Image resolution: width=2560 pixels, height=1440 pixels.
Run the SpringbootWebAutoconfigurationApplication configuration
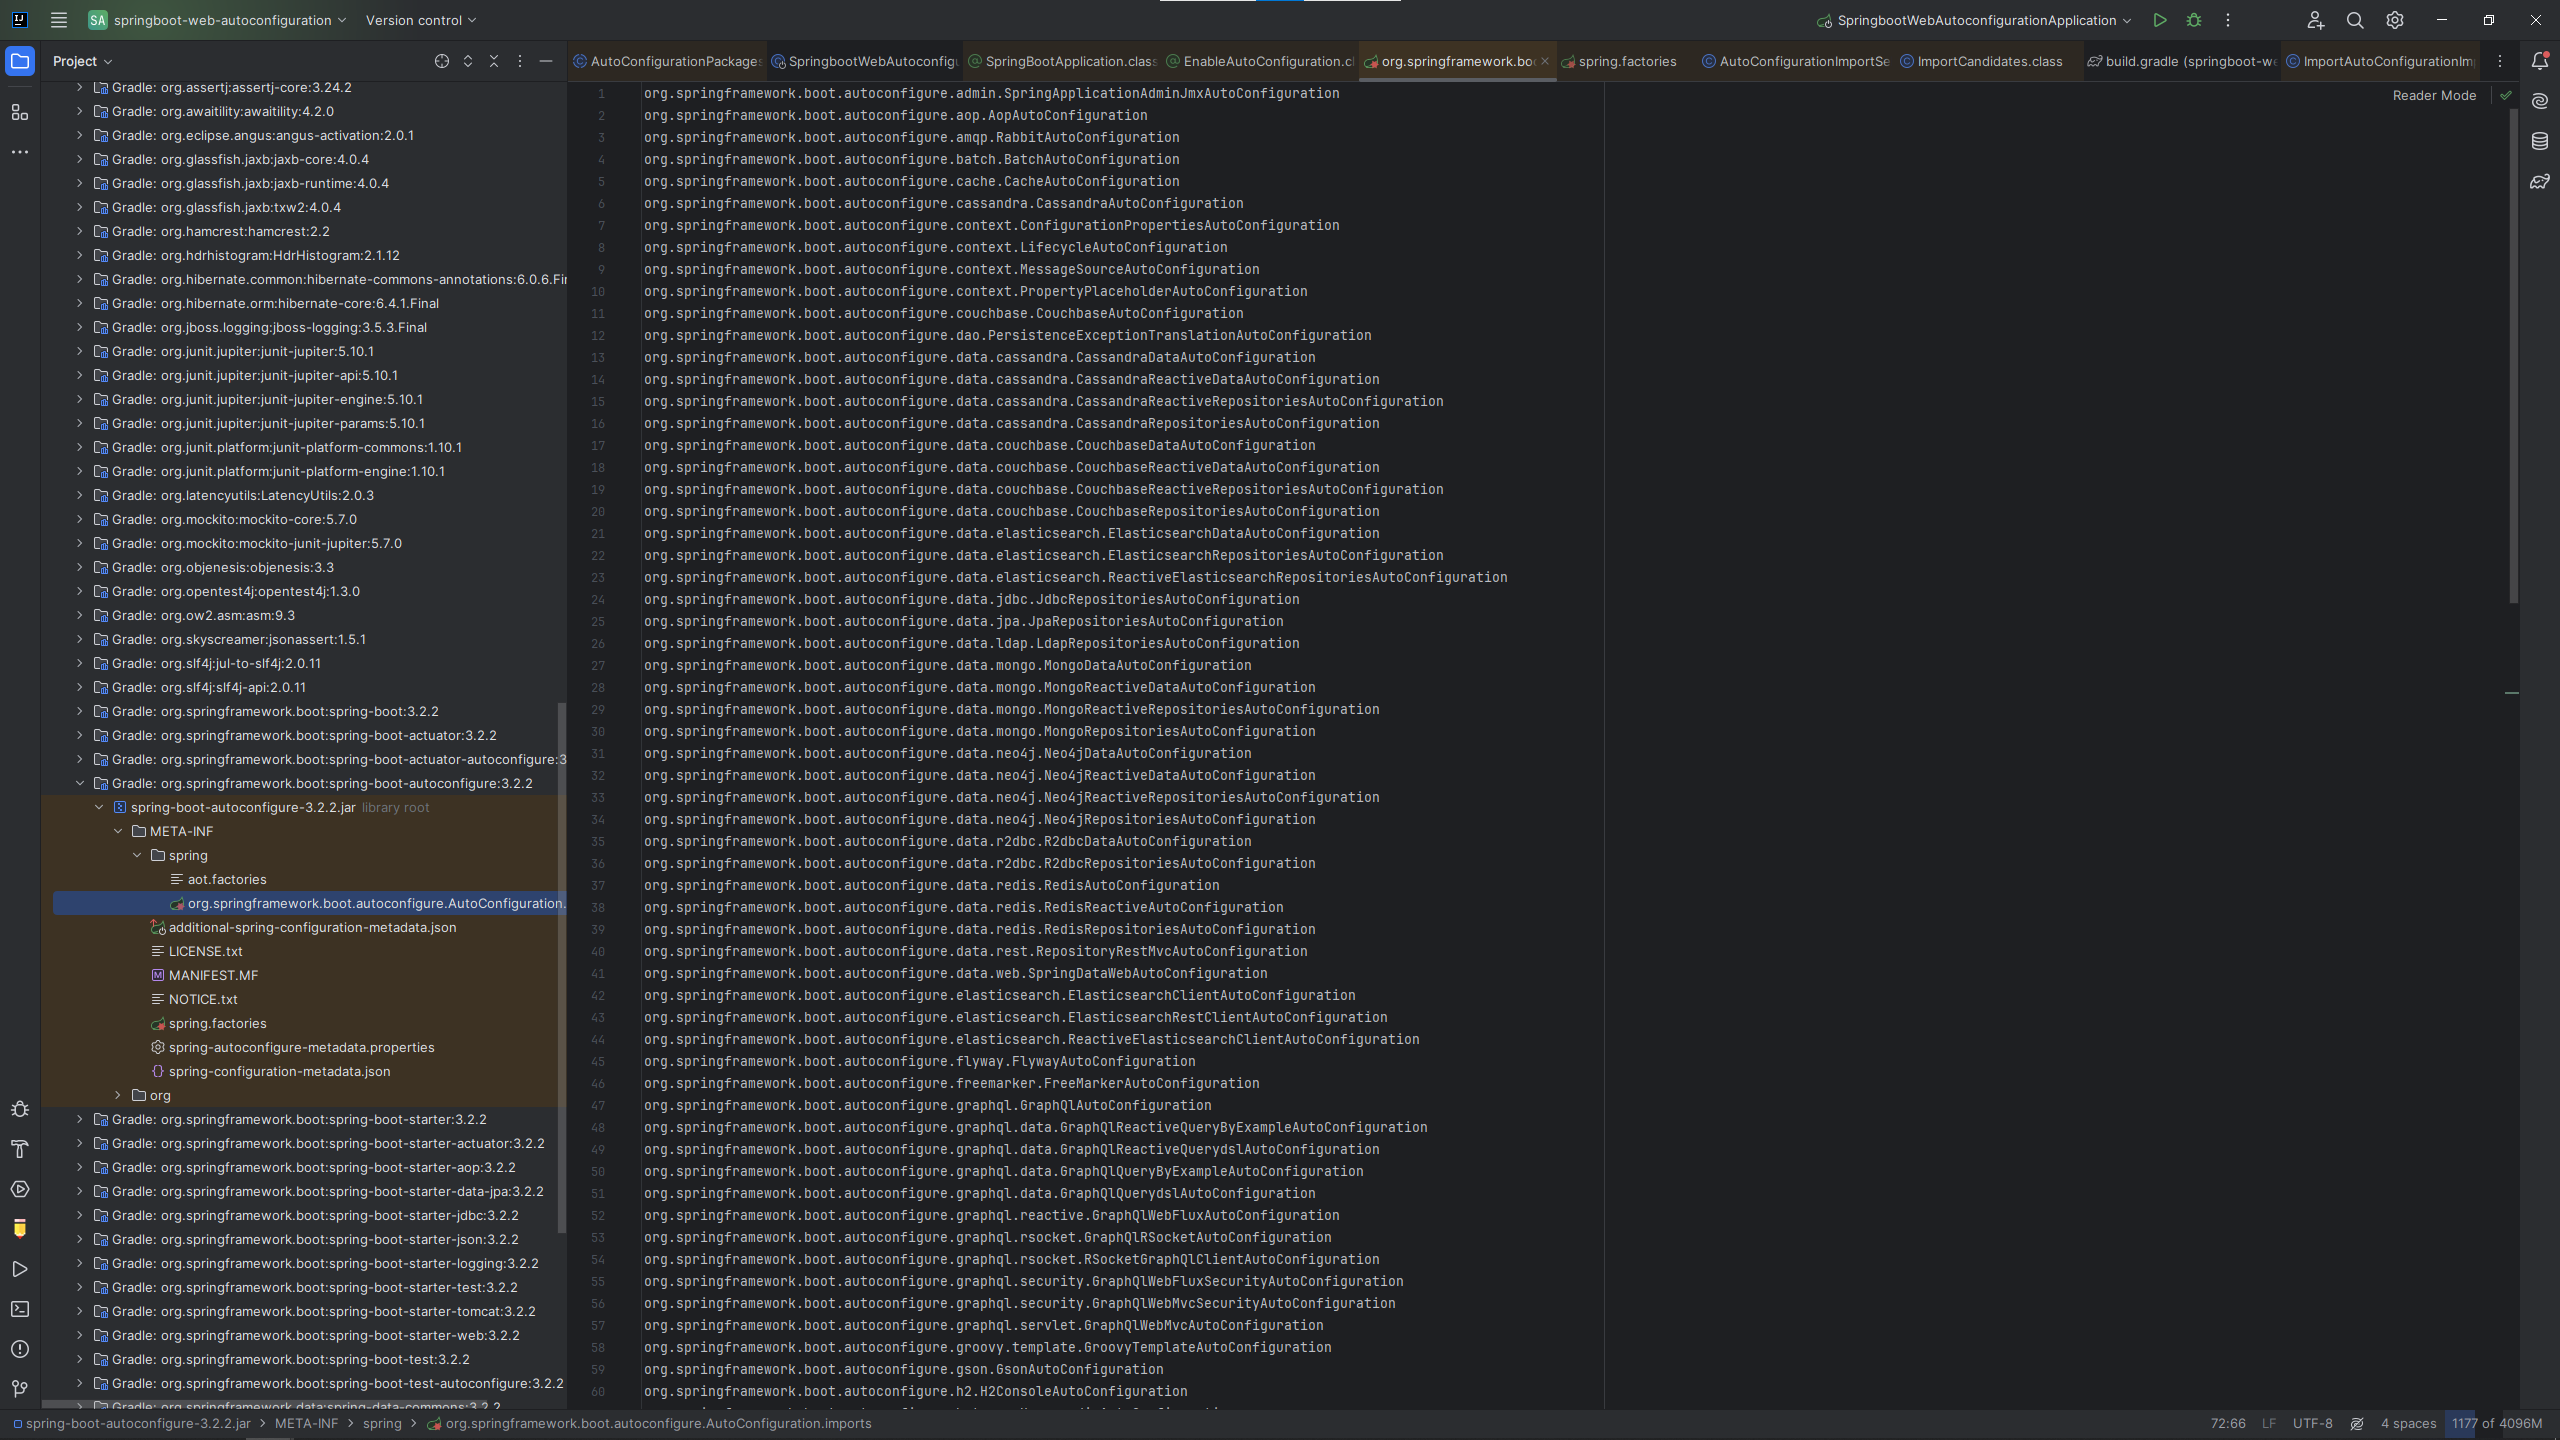[x=2160, y=20]
